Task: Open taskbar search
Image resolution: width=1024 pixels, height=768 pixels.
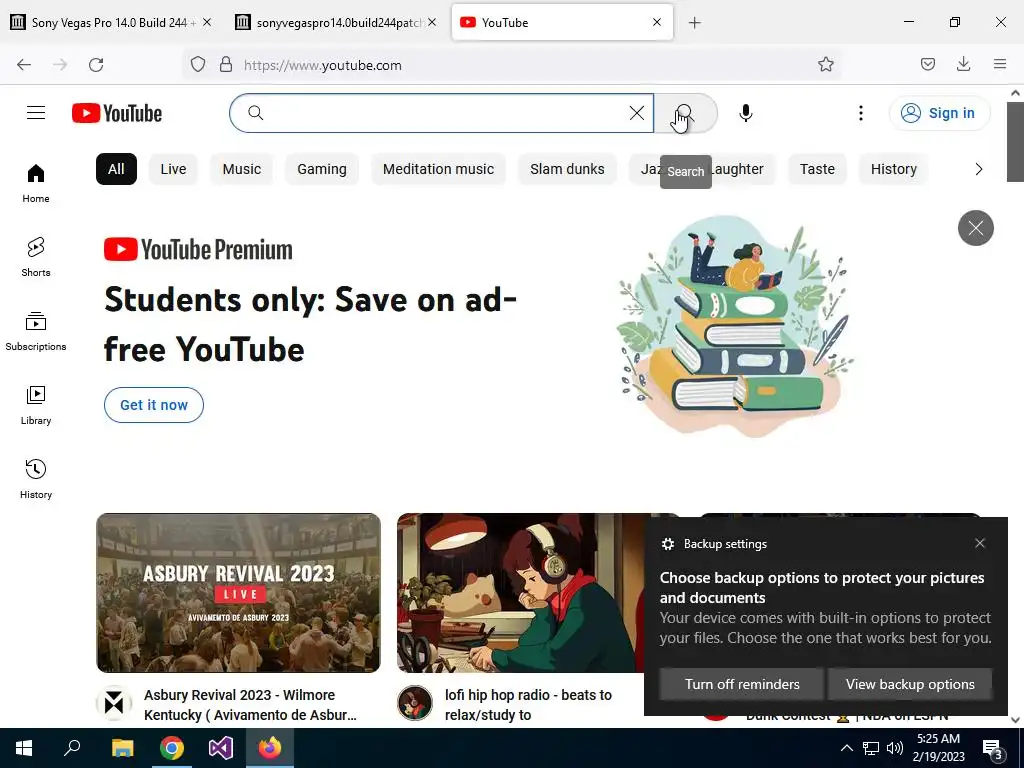Action: (72, 748)
